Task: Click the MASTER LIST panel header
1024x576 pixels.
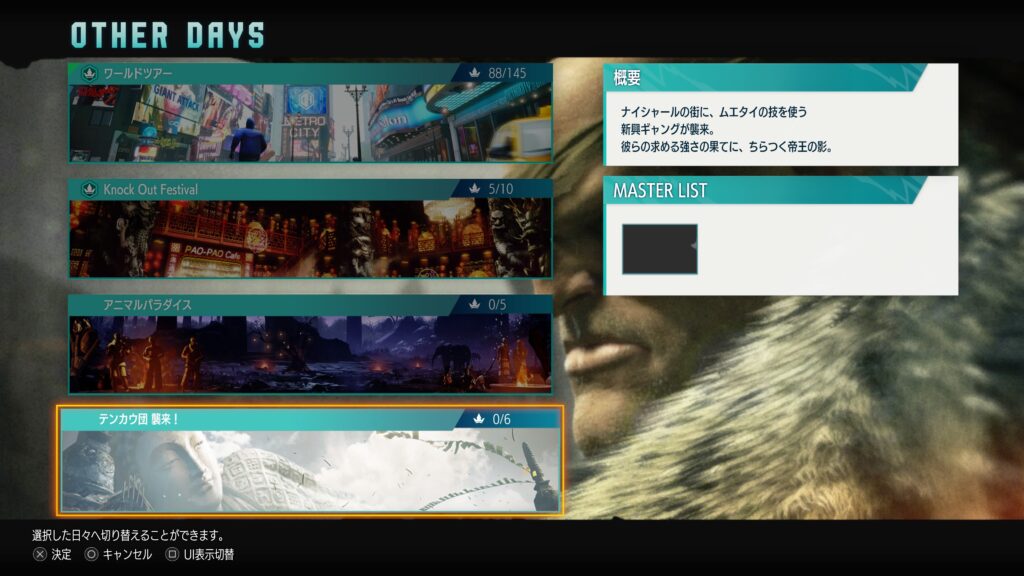Action: tap(764, 190)
